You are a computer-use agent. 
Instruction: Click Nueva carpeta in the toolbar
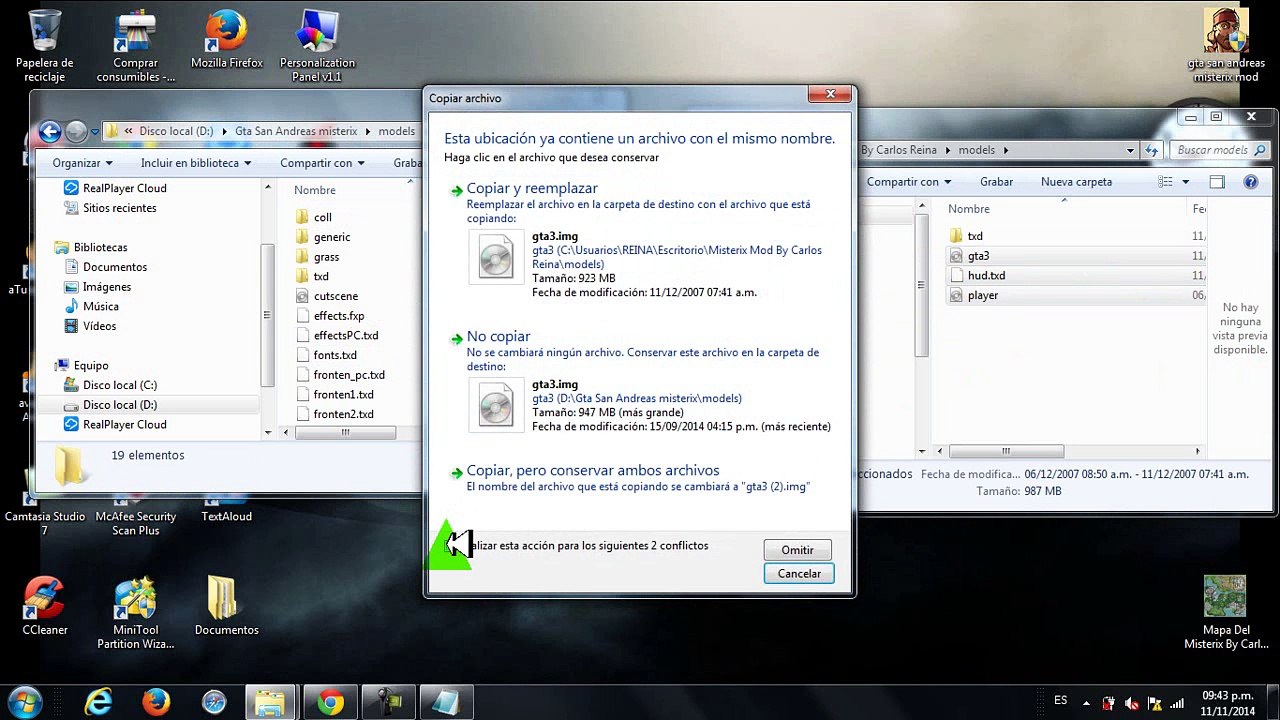click(x=1076, y=182)
